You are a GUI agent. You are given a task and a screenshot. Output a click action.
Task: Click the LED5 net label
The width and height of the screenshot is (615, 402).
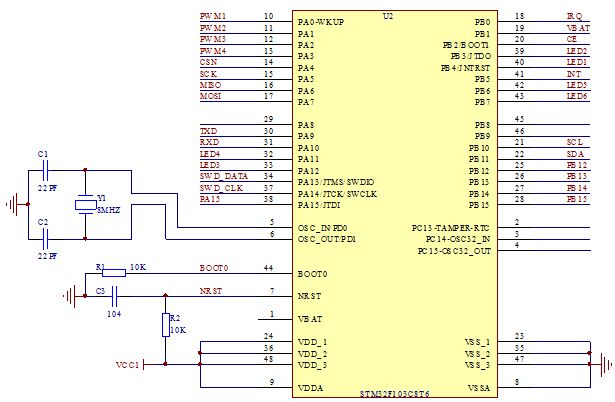577,85
